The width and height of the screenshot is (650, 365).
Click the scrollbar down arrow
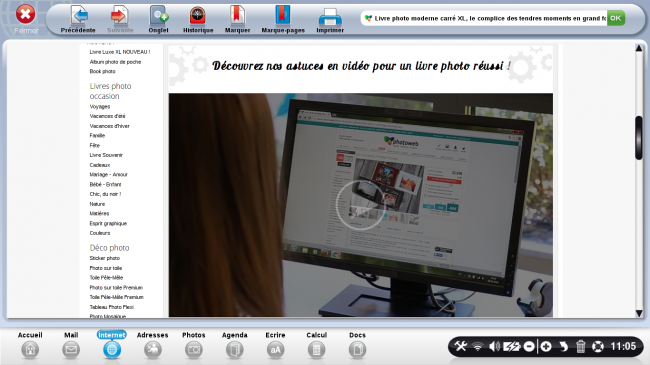(x=639, y=313)
